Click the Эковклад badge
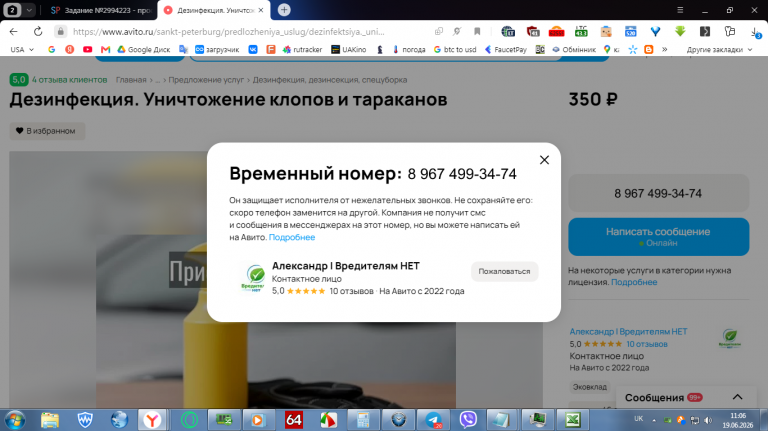The image size is (768, 431). [590, 387]
